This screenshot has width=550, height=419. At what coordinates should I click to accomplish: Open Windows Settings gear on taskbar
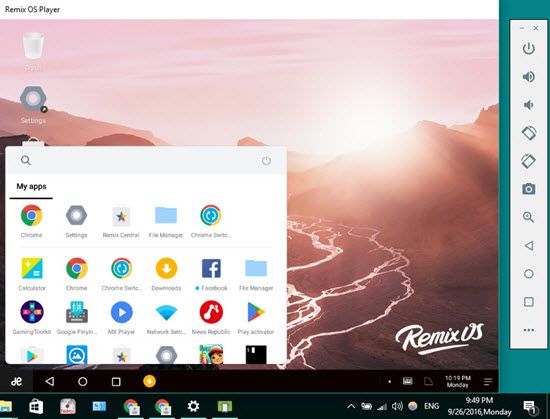[193, 406]
